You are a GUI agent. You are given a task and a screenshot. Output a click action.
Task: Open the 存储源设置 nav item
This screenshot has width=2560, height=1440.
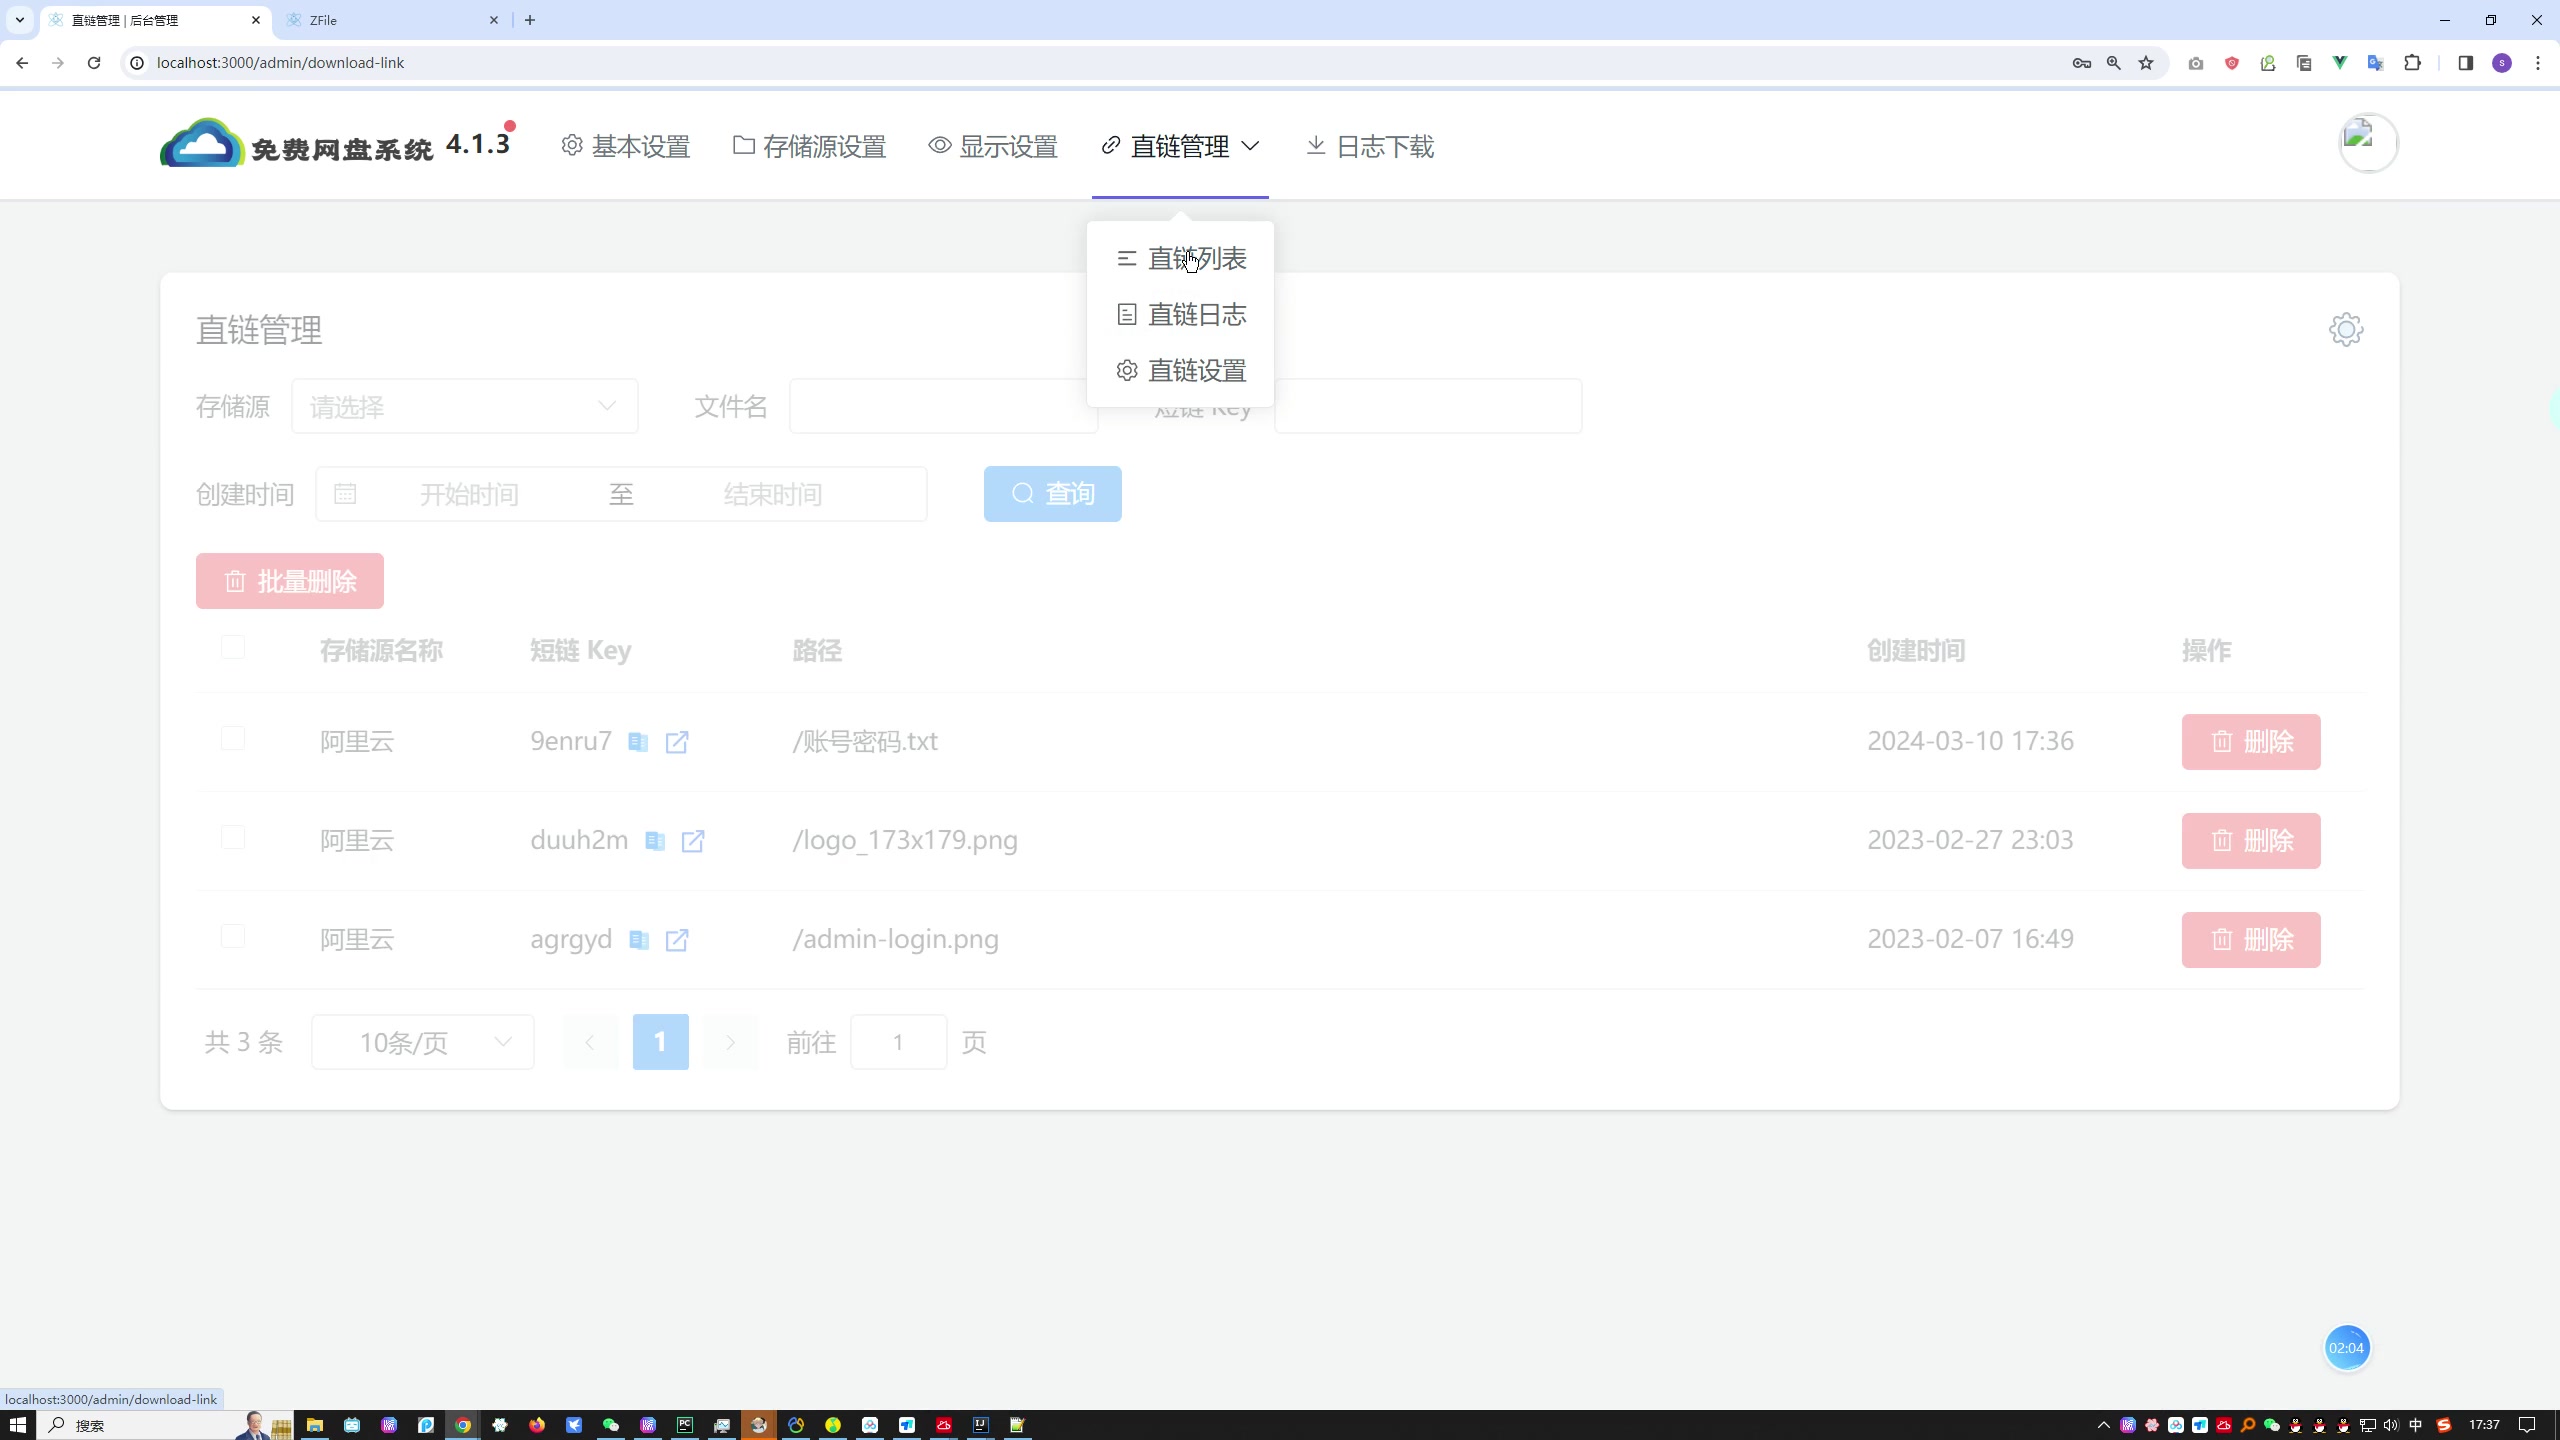810,146
